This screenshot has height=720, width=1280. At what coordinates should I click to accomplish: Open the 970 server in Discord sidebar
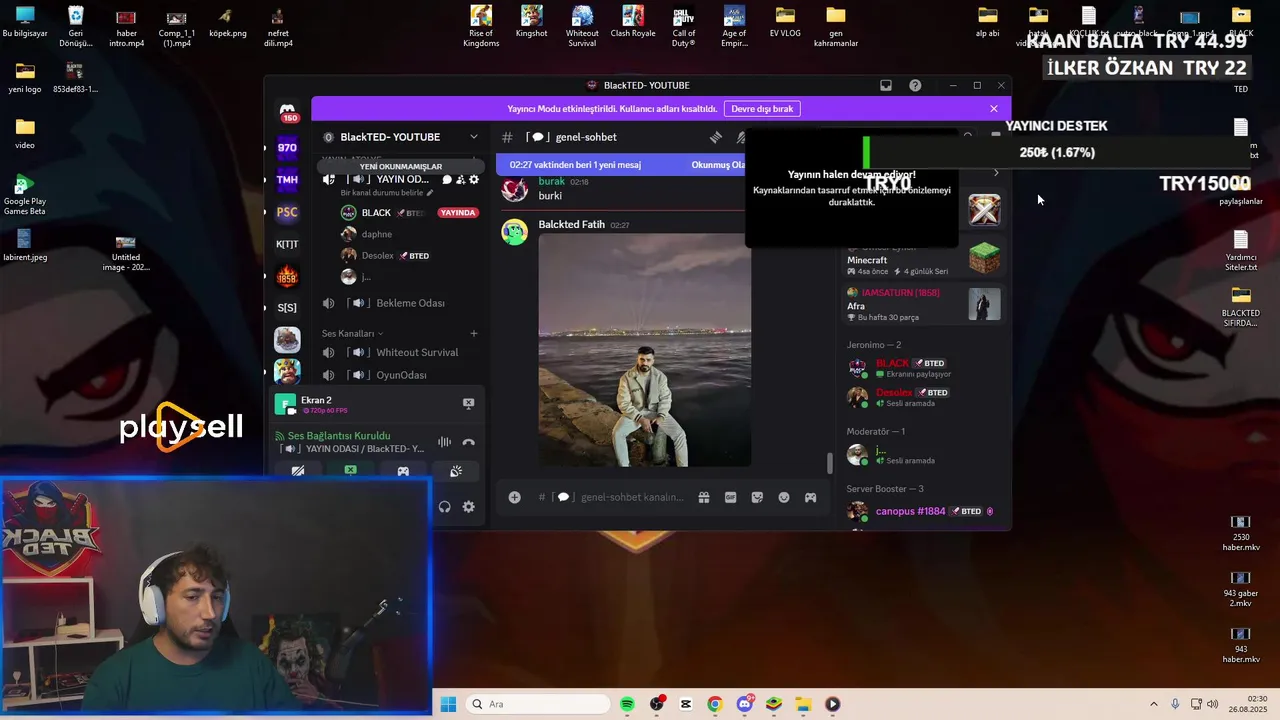[287, 147]
